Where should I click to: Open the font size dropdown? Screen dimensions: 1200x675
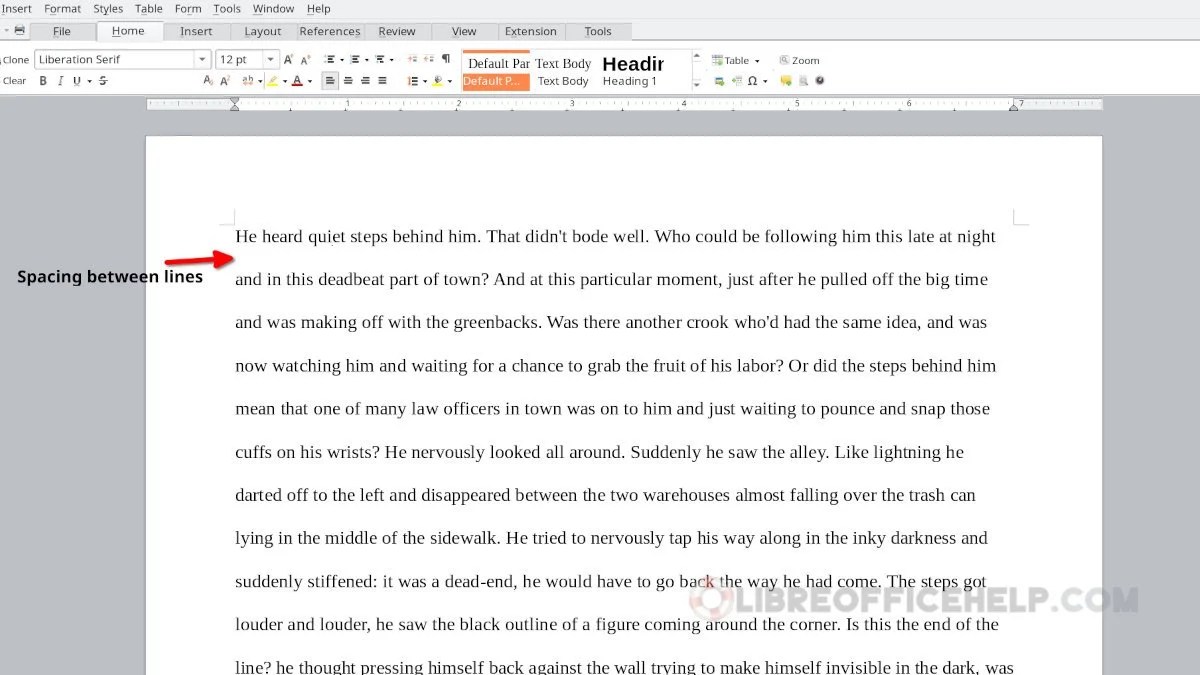click(x=270, y=59)
